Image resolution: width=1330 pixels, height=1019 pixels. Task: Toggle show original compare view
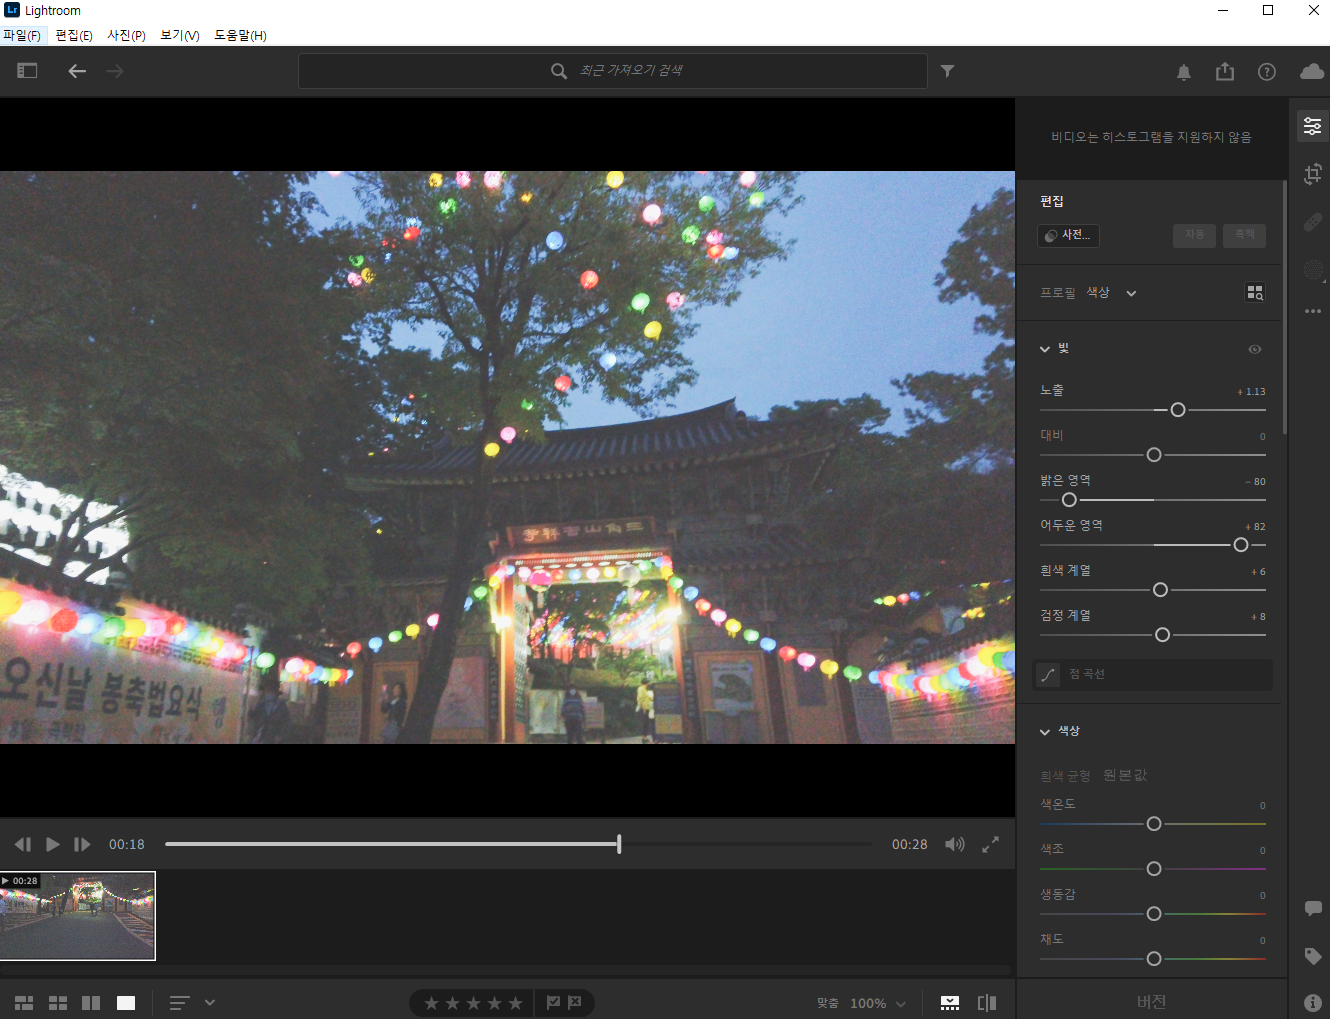[x=987, y=1003]
